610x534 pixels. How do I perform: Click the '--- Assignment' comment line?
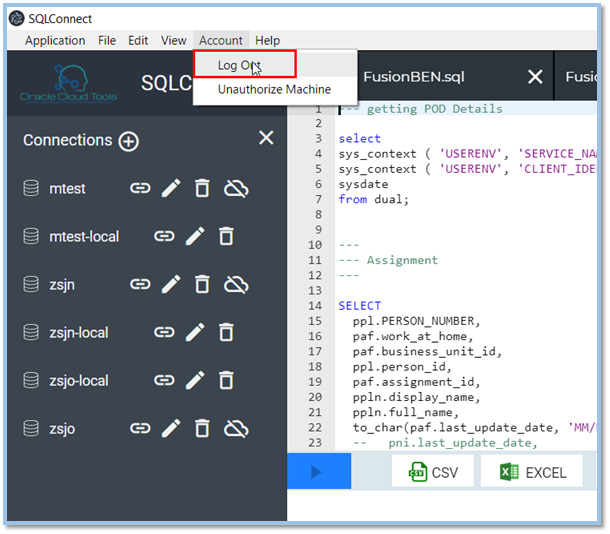click(388, 260)
